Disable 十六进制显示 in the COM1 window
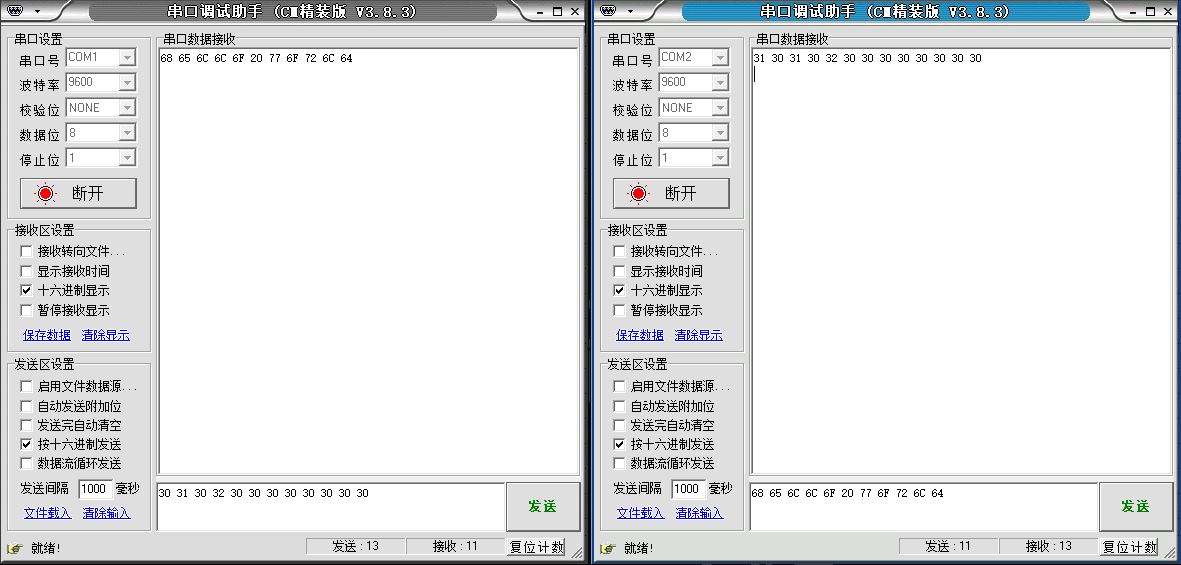The image size is (1181, 565). pos(27,290)
